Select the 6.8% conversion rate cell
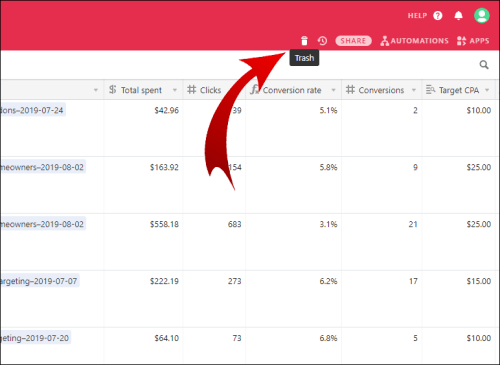Image resolution: width=500 pixels, height=365 pixels. click(293, 345)
